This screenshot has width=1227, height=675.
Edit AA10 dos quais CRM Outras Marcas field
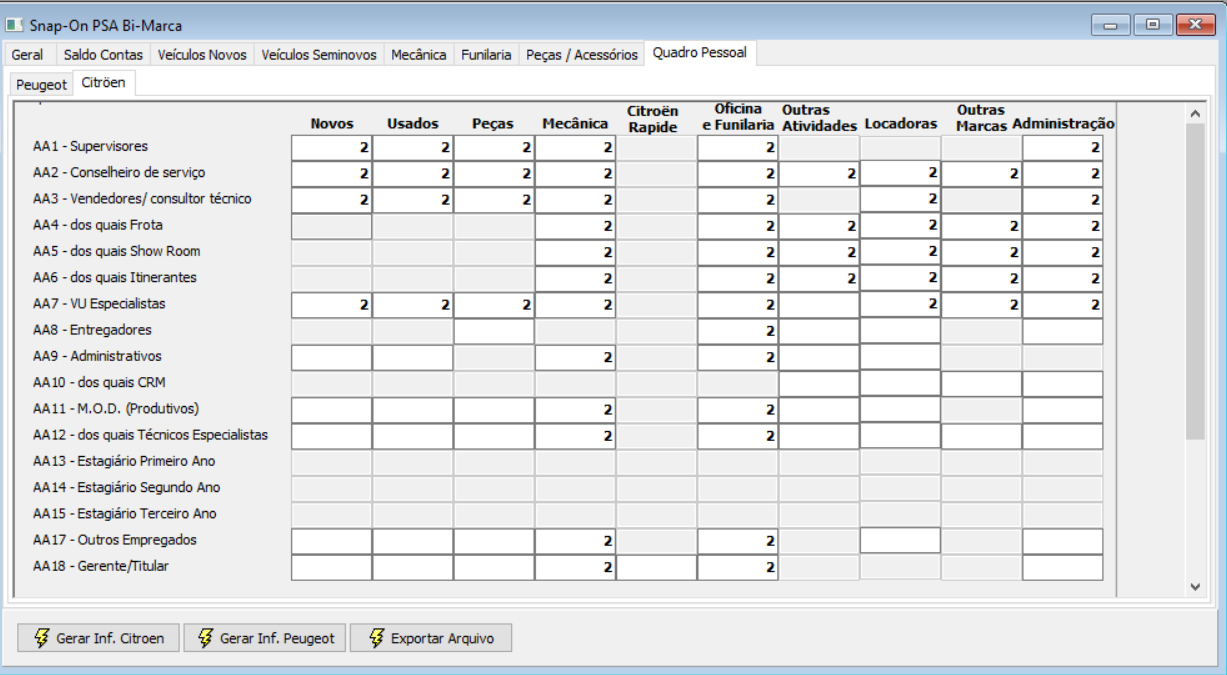pyautogui.click(x=981, y=383)
